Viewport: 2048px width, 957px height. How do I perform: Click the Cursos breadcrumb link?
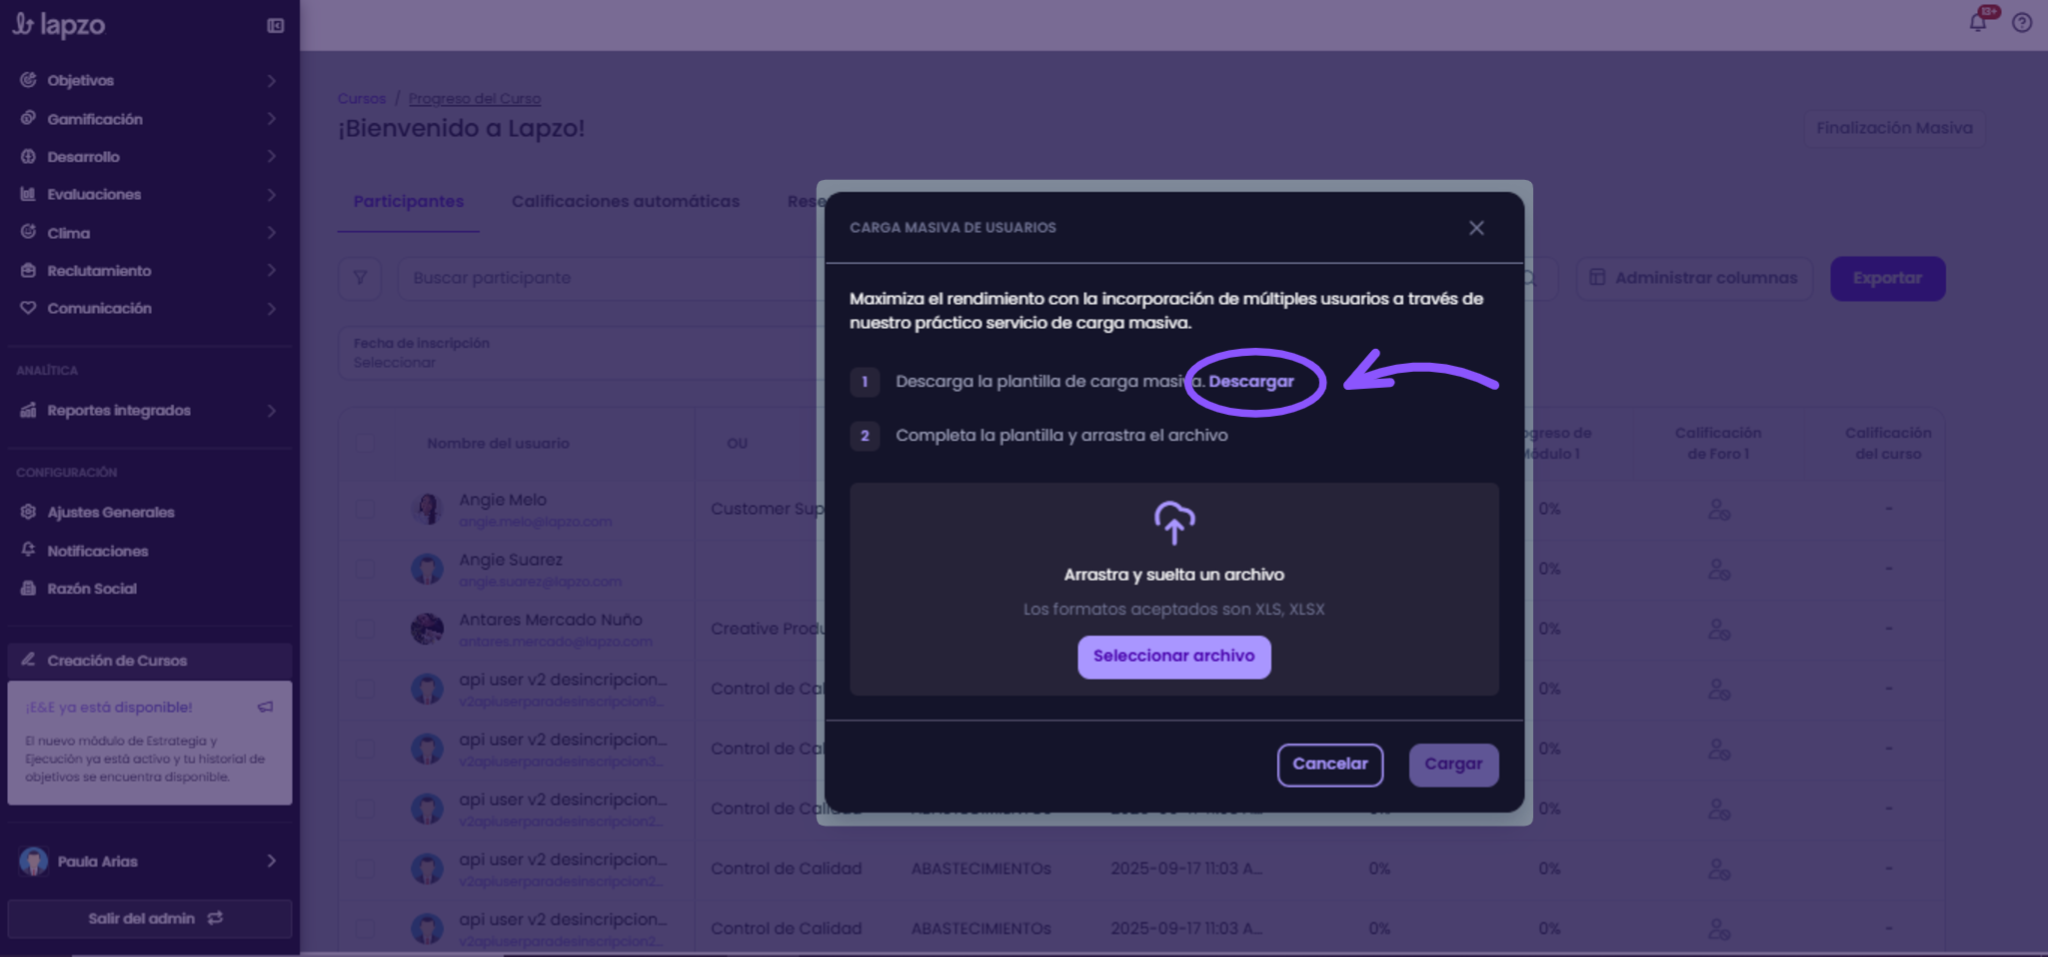[361, 98]
